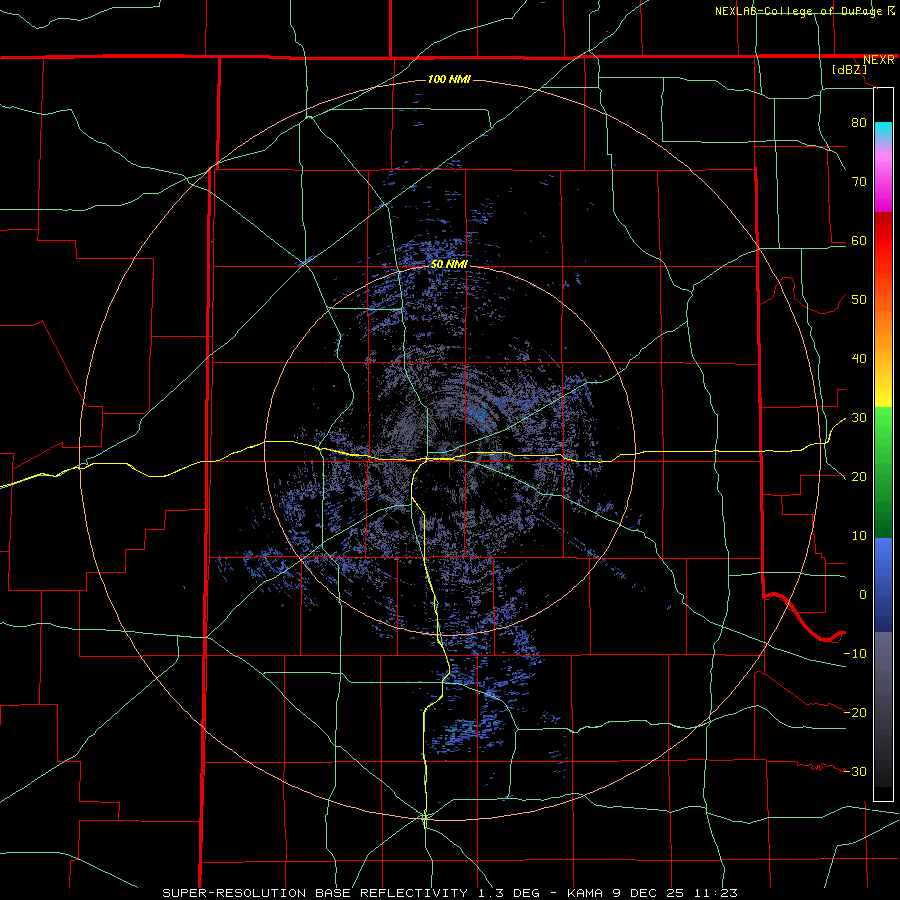Click the 80 value on the dBZ scale
Viewport: 900px width, 900px height.
point(859,122)
